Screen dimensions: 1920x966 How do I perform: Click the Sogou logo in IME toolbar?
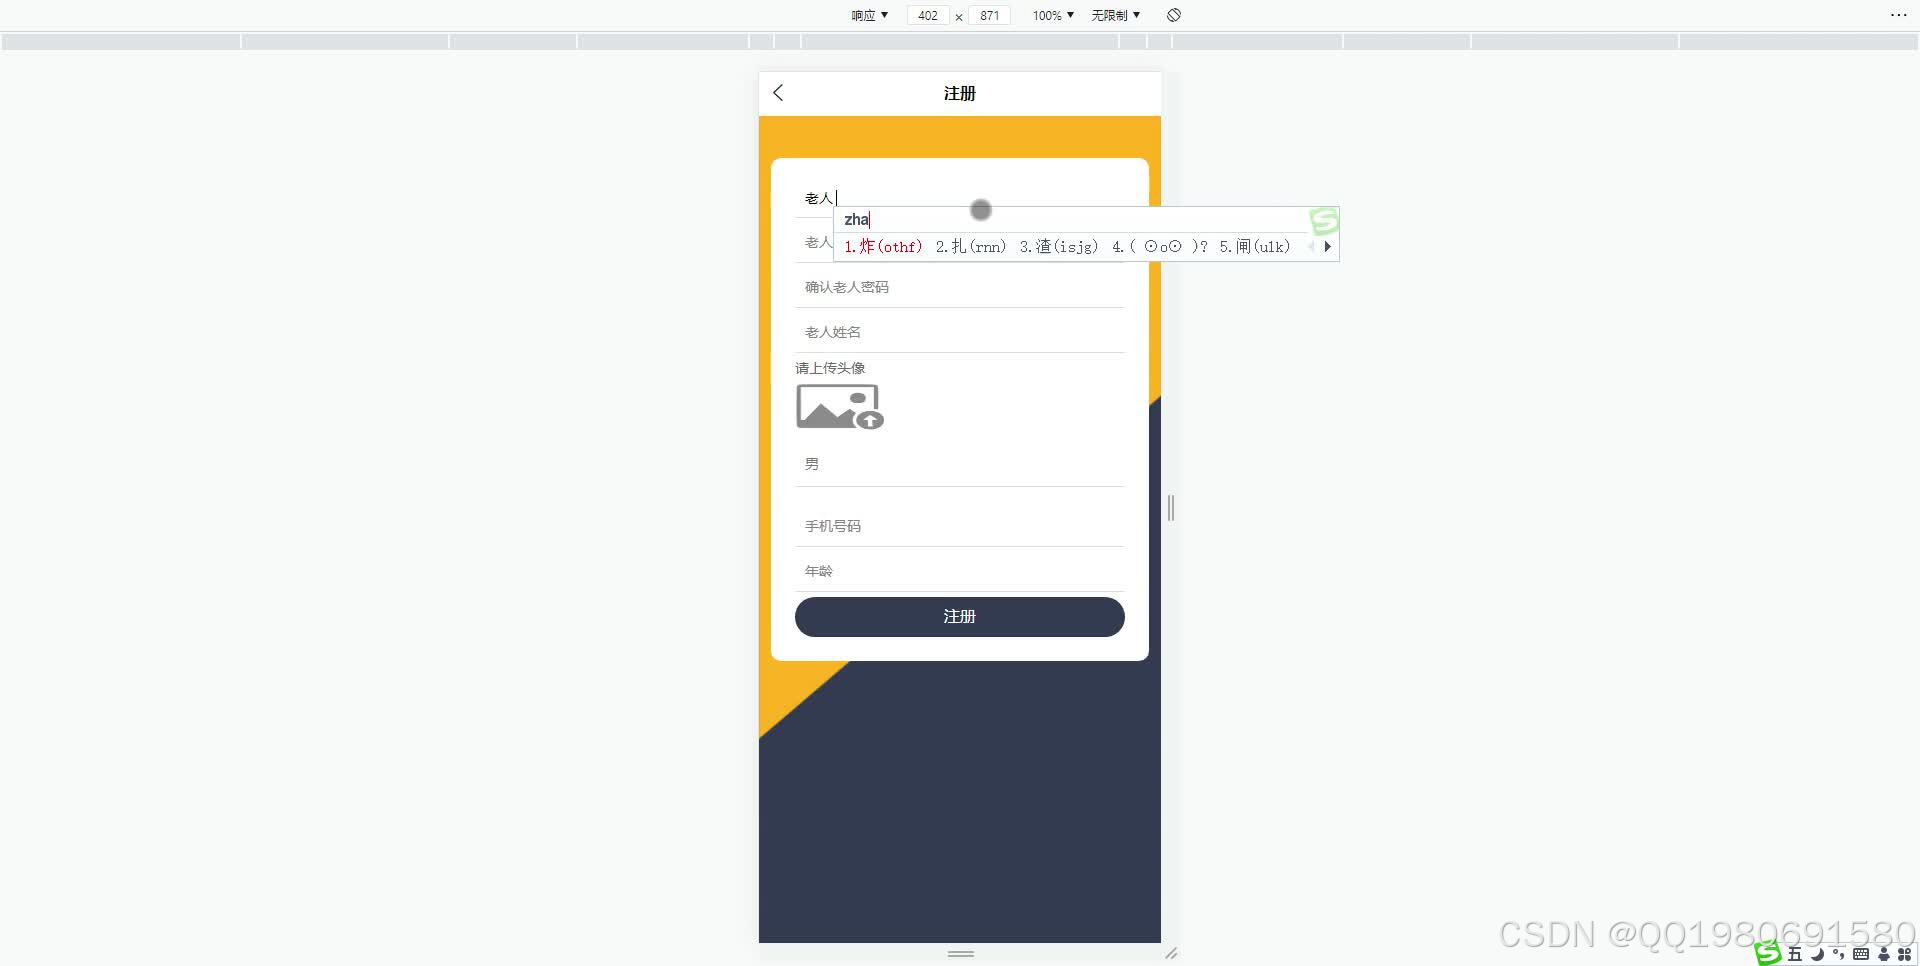1768,954
